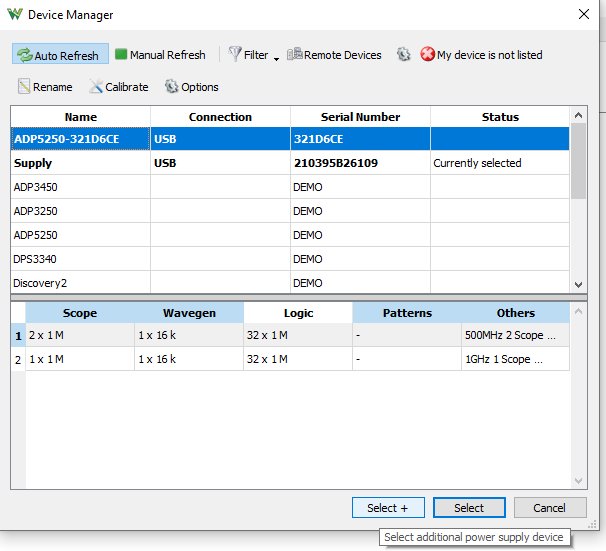
Task: Click the Status column header
Action: point(500,117)
